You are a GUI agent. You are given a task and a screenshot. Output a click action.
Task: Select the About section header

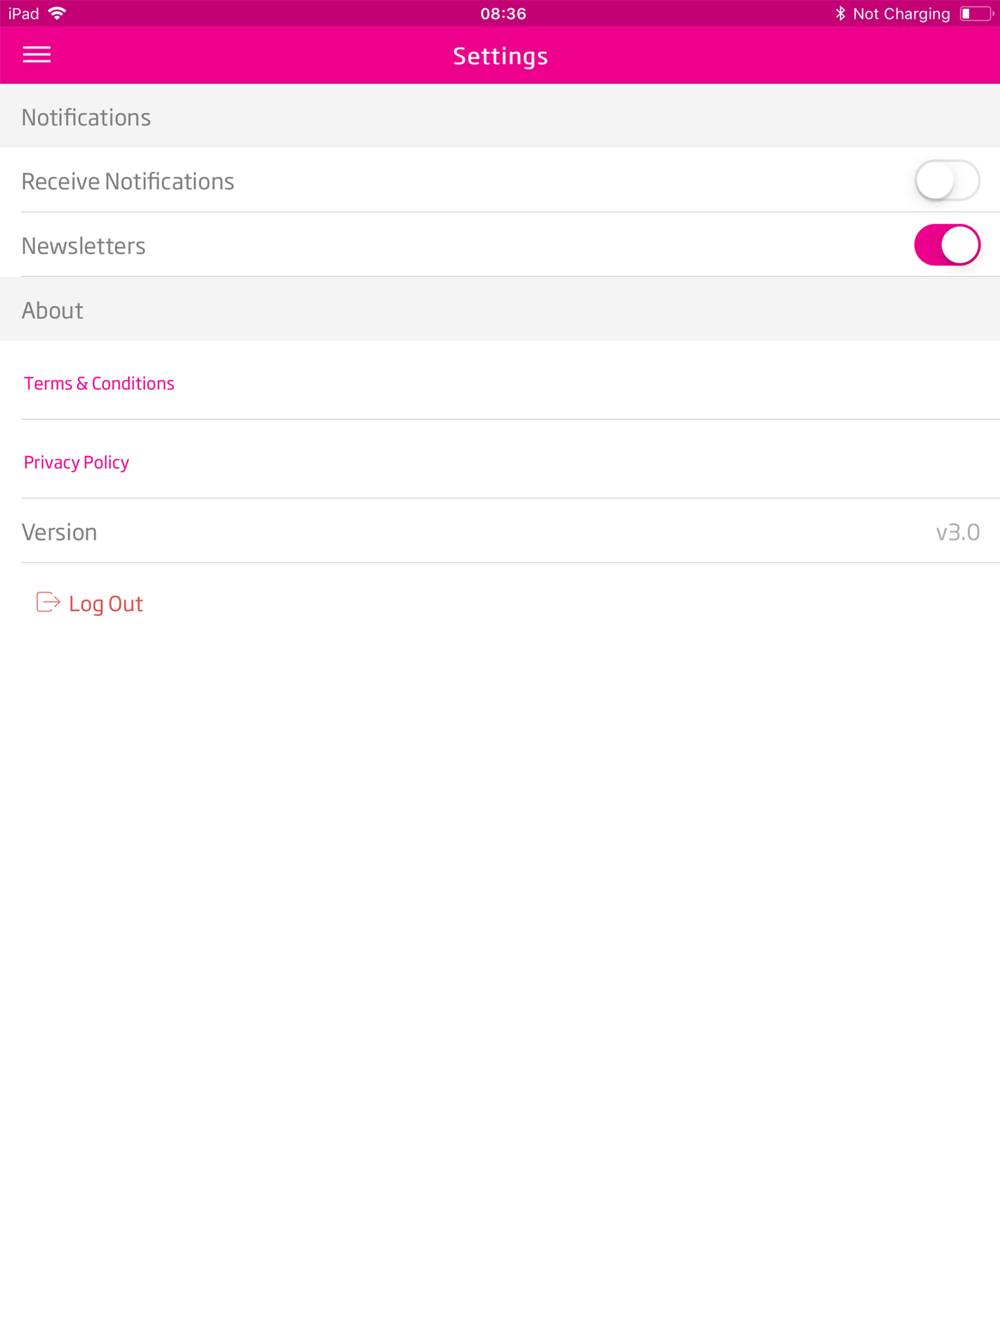point(52,310)
